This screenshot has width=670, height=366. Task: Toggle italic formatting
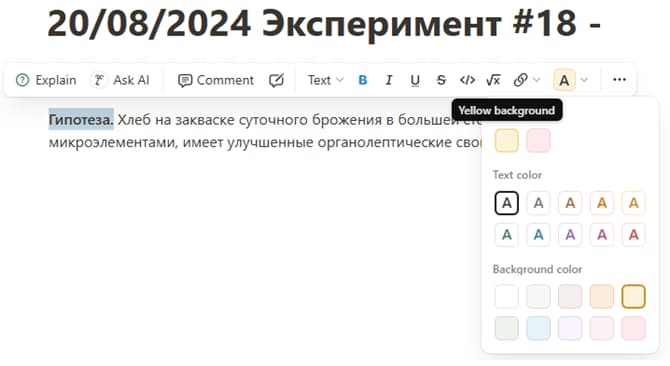[388, 80]
